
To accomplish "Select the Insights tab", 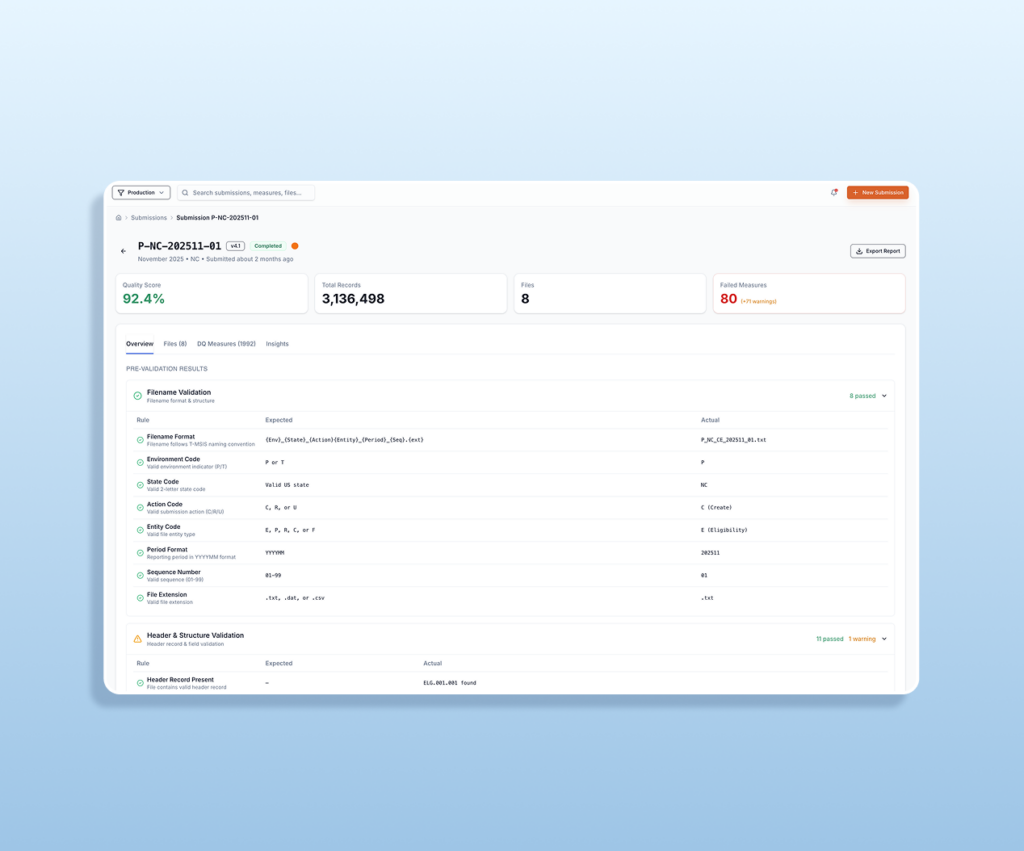I will [277, 344].
